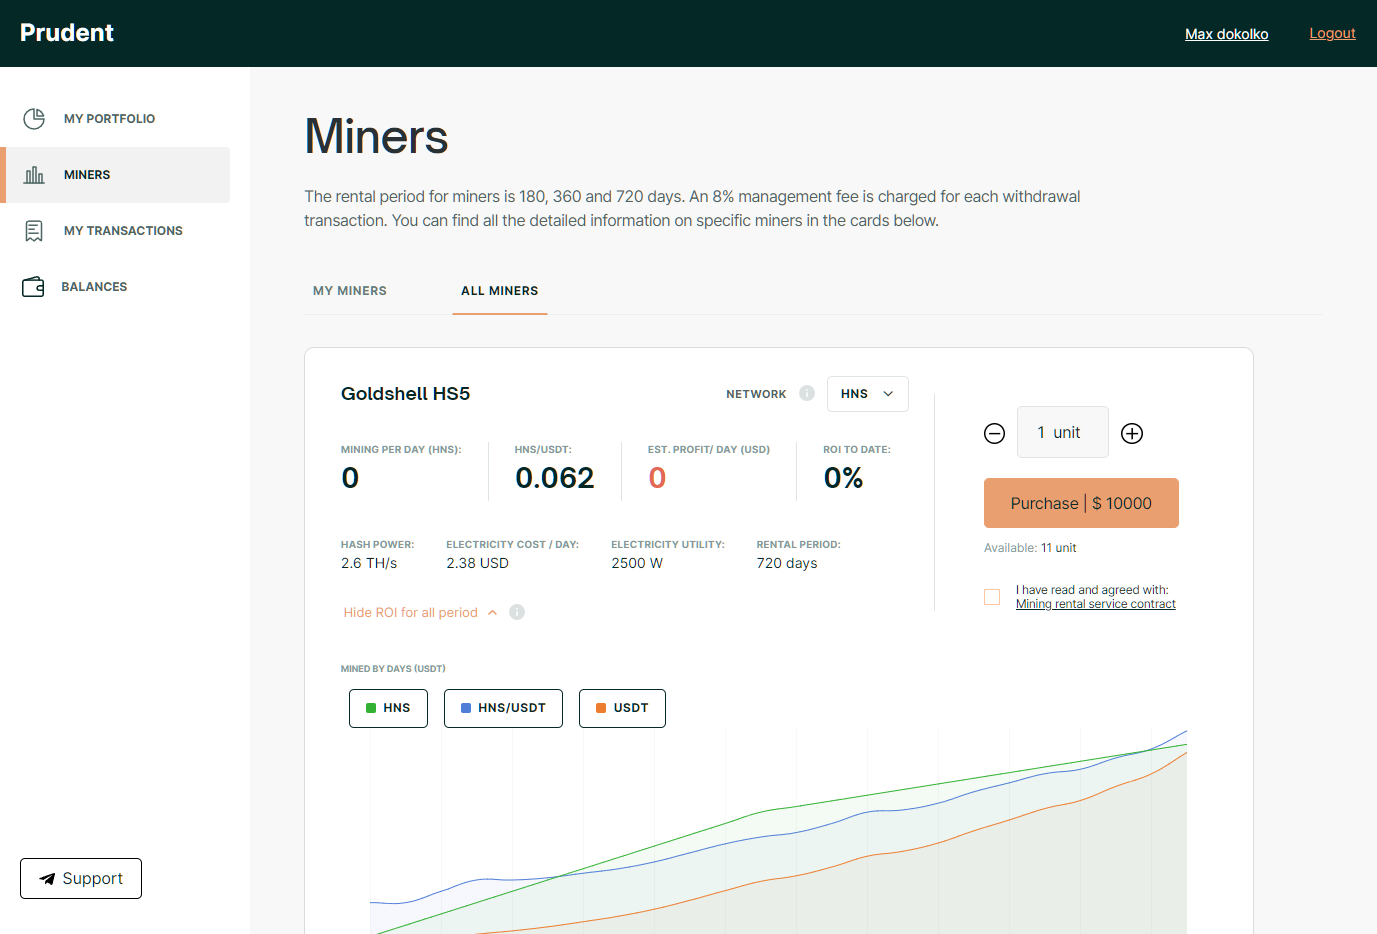Collapse ROI chart via Hide ROI link
The width and height of the screenshot is (1377, 934).
(x=420, y=613)
